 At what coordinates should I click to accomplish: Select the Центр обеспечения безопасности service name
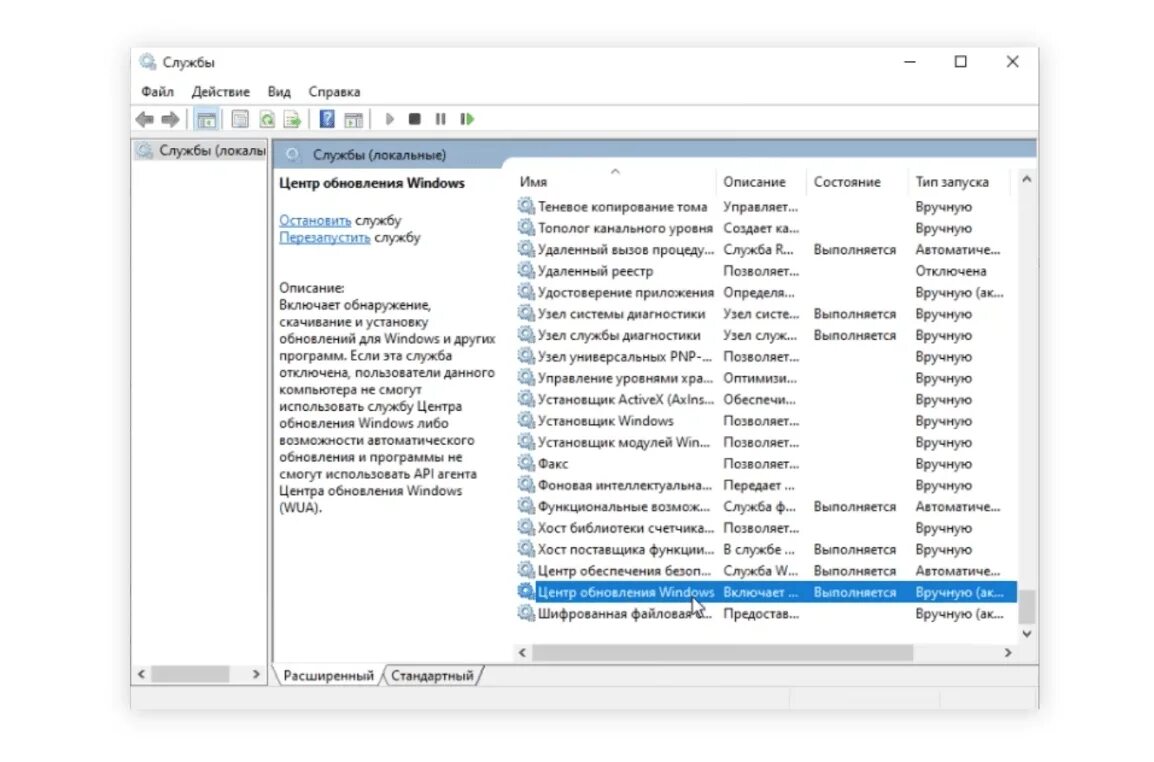click(624, 570)
